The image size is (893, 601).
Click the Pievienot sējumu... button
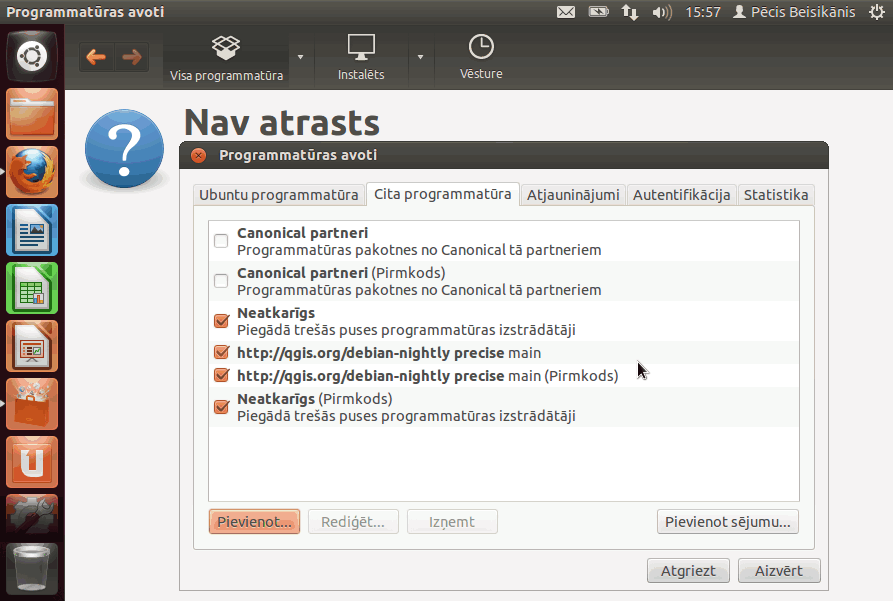(x=728, y=522)
